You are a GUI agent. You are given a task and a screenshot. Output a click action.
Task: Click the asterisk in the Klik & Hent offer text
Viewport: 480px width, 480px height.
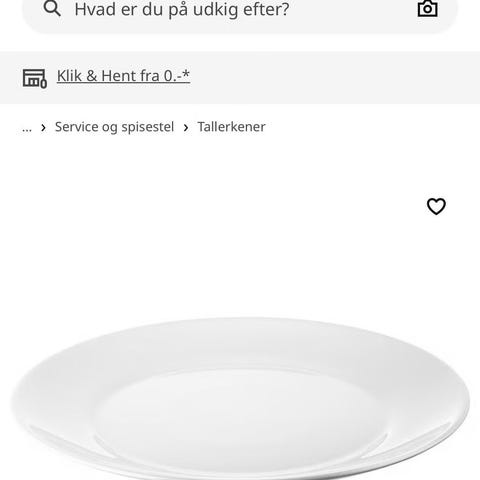click(186, 73)
